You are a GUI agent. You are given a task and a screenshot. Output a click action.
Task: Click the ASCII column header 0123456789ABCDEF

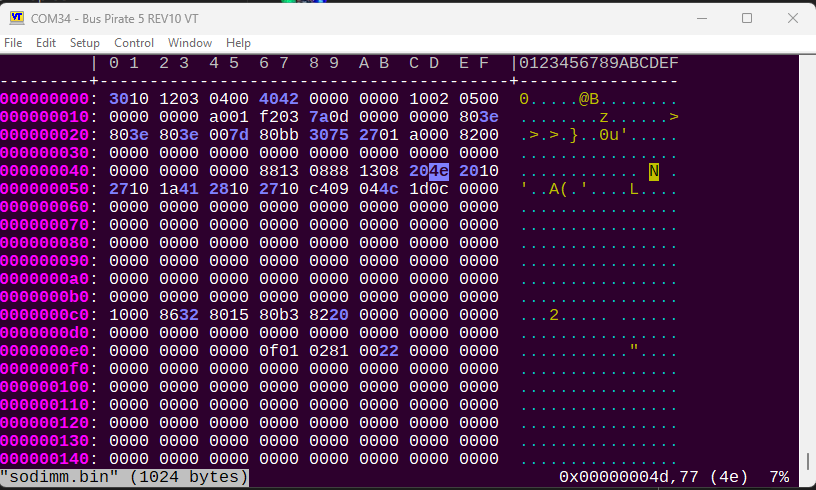click(x=598, y=63)
